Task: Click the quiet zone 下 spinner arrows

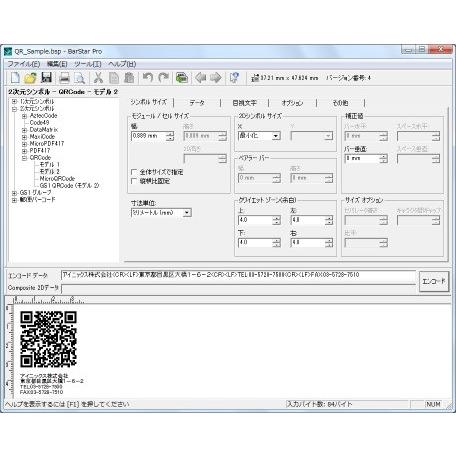Action: [276, 243]
